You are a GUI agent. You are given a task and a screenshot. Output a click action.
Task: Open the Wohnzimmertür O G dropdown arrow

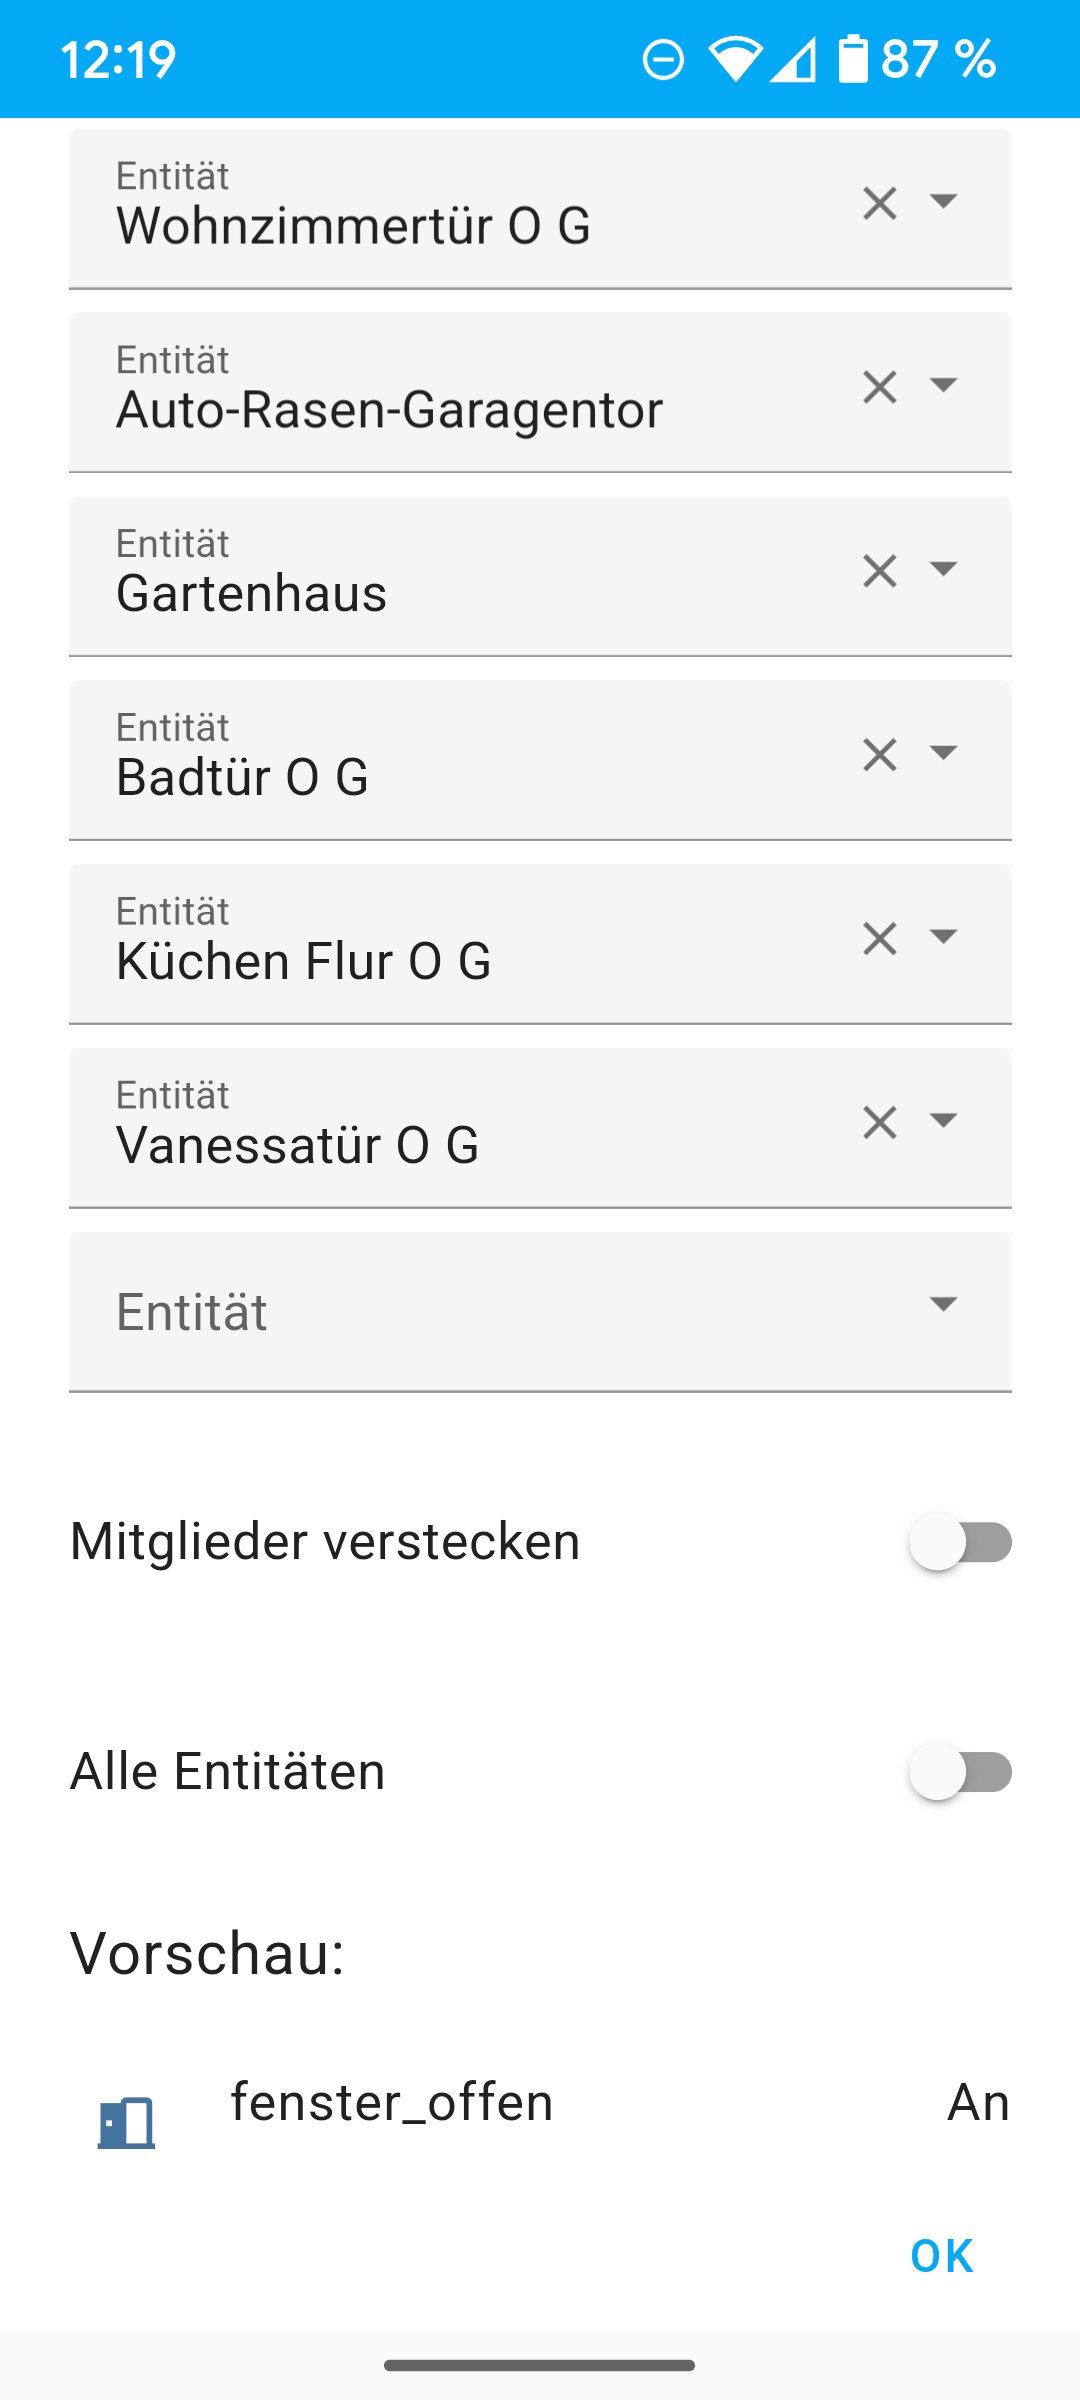tap(943, 202)
